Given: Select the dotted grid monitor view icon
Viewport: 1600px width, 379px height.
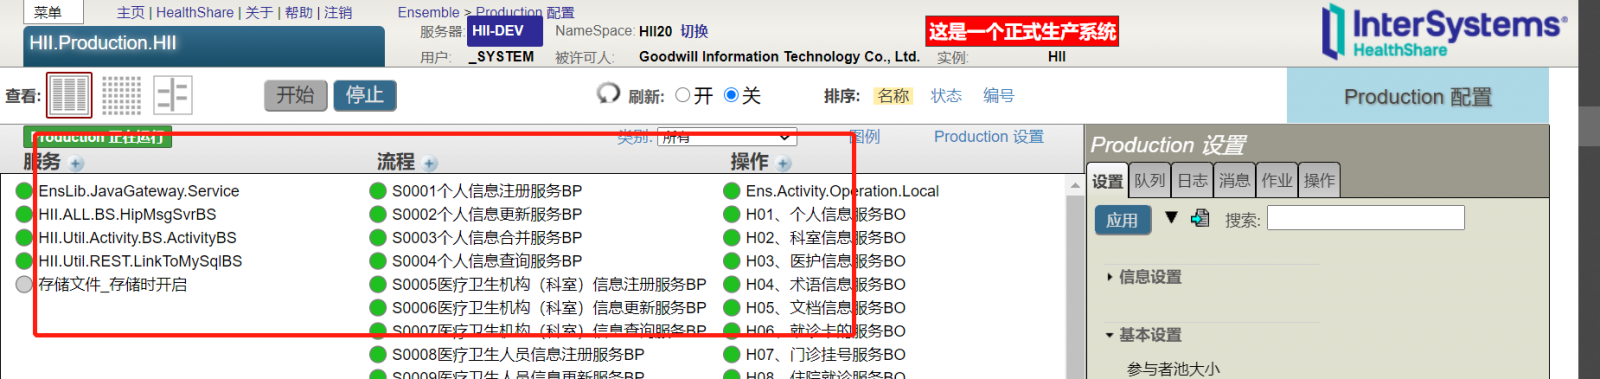Looking at the screenshot, I should (121, 95).
